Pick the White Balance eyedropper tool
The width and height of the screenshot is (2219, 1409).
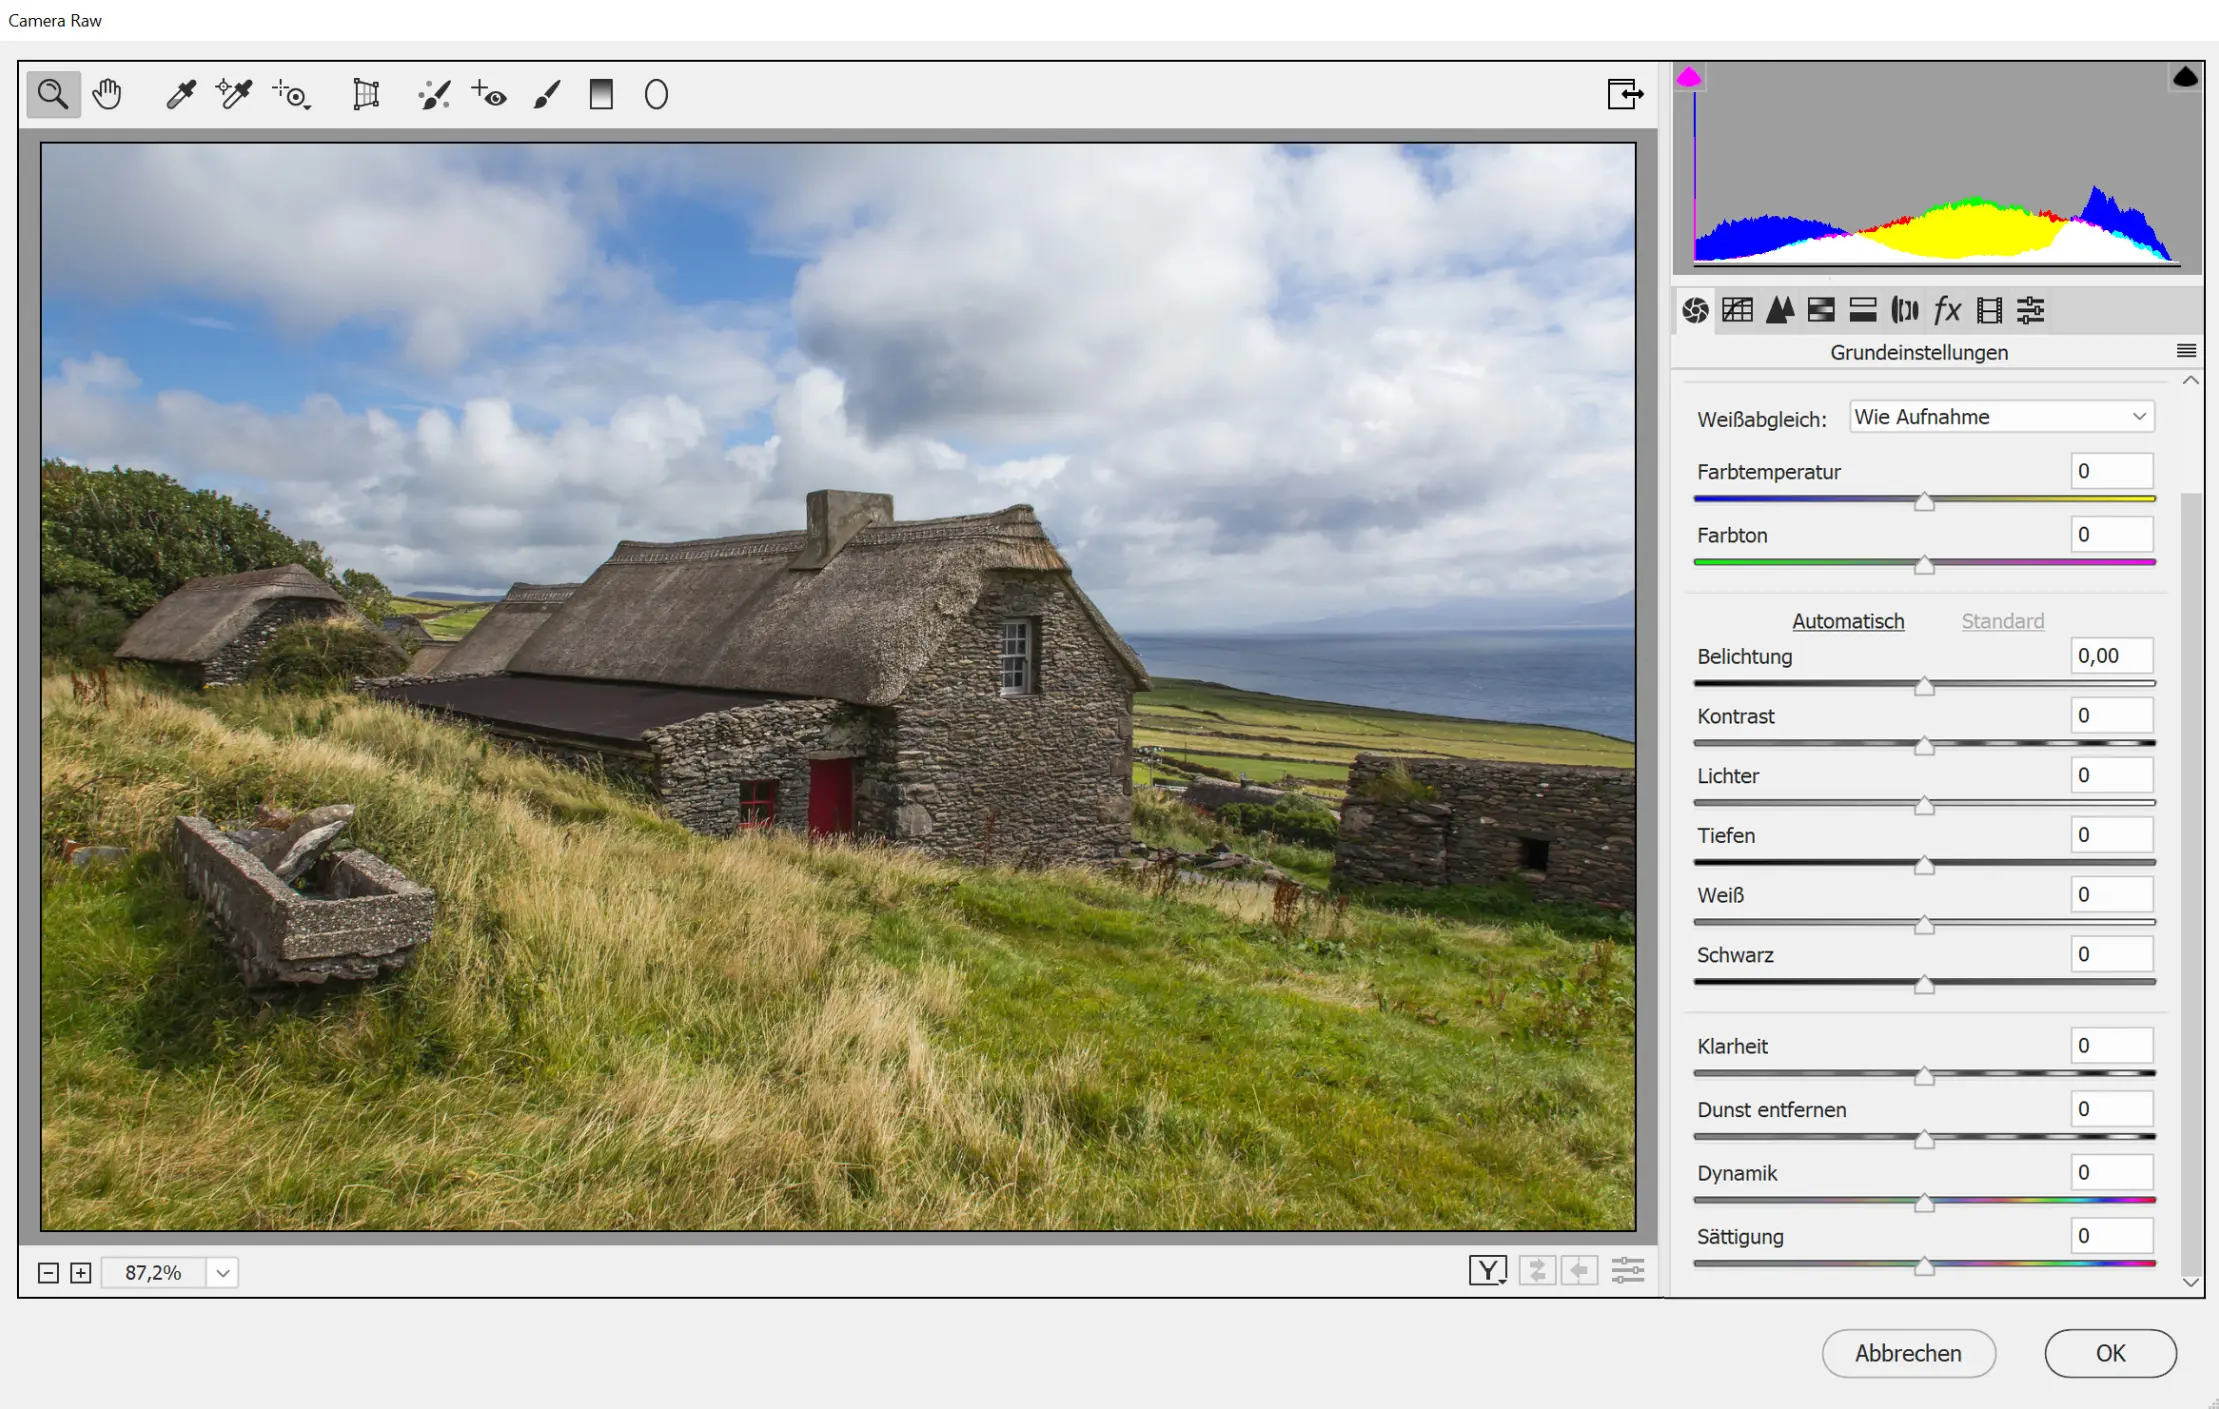pyautogui.click(x=181, y=95)
